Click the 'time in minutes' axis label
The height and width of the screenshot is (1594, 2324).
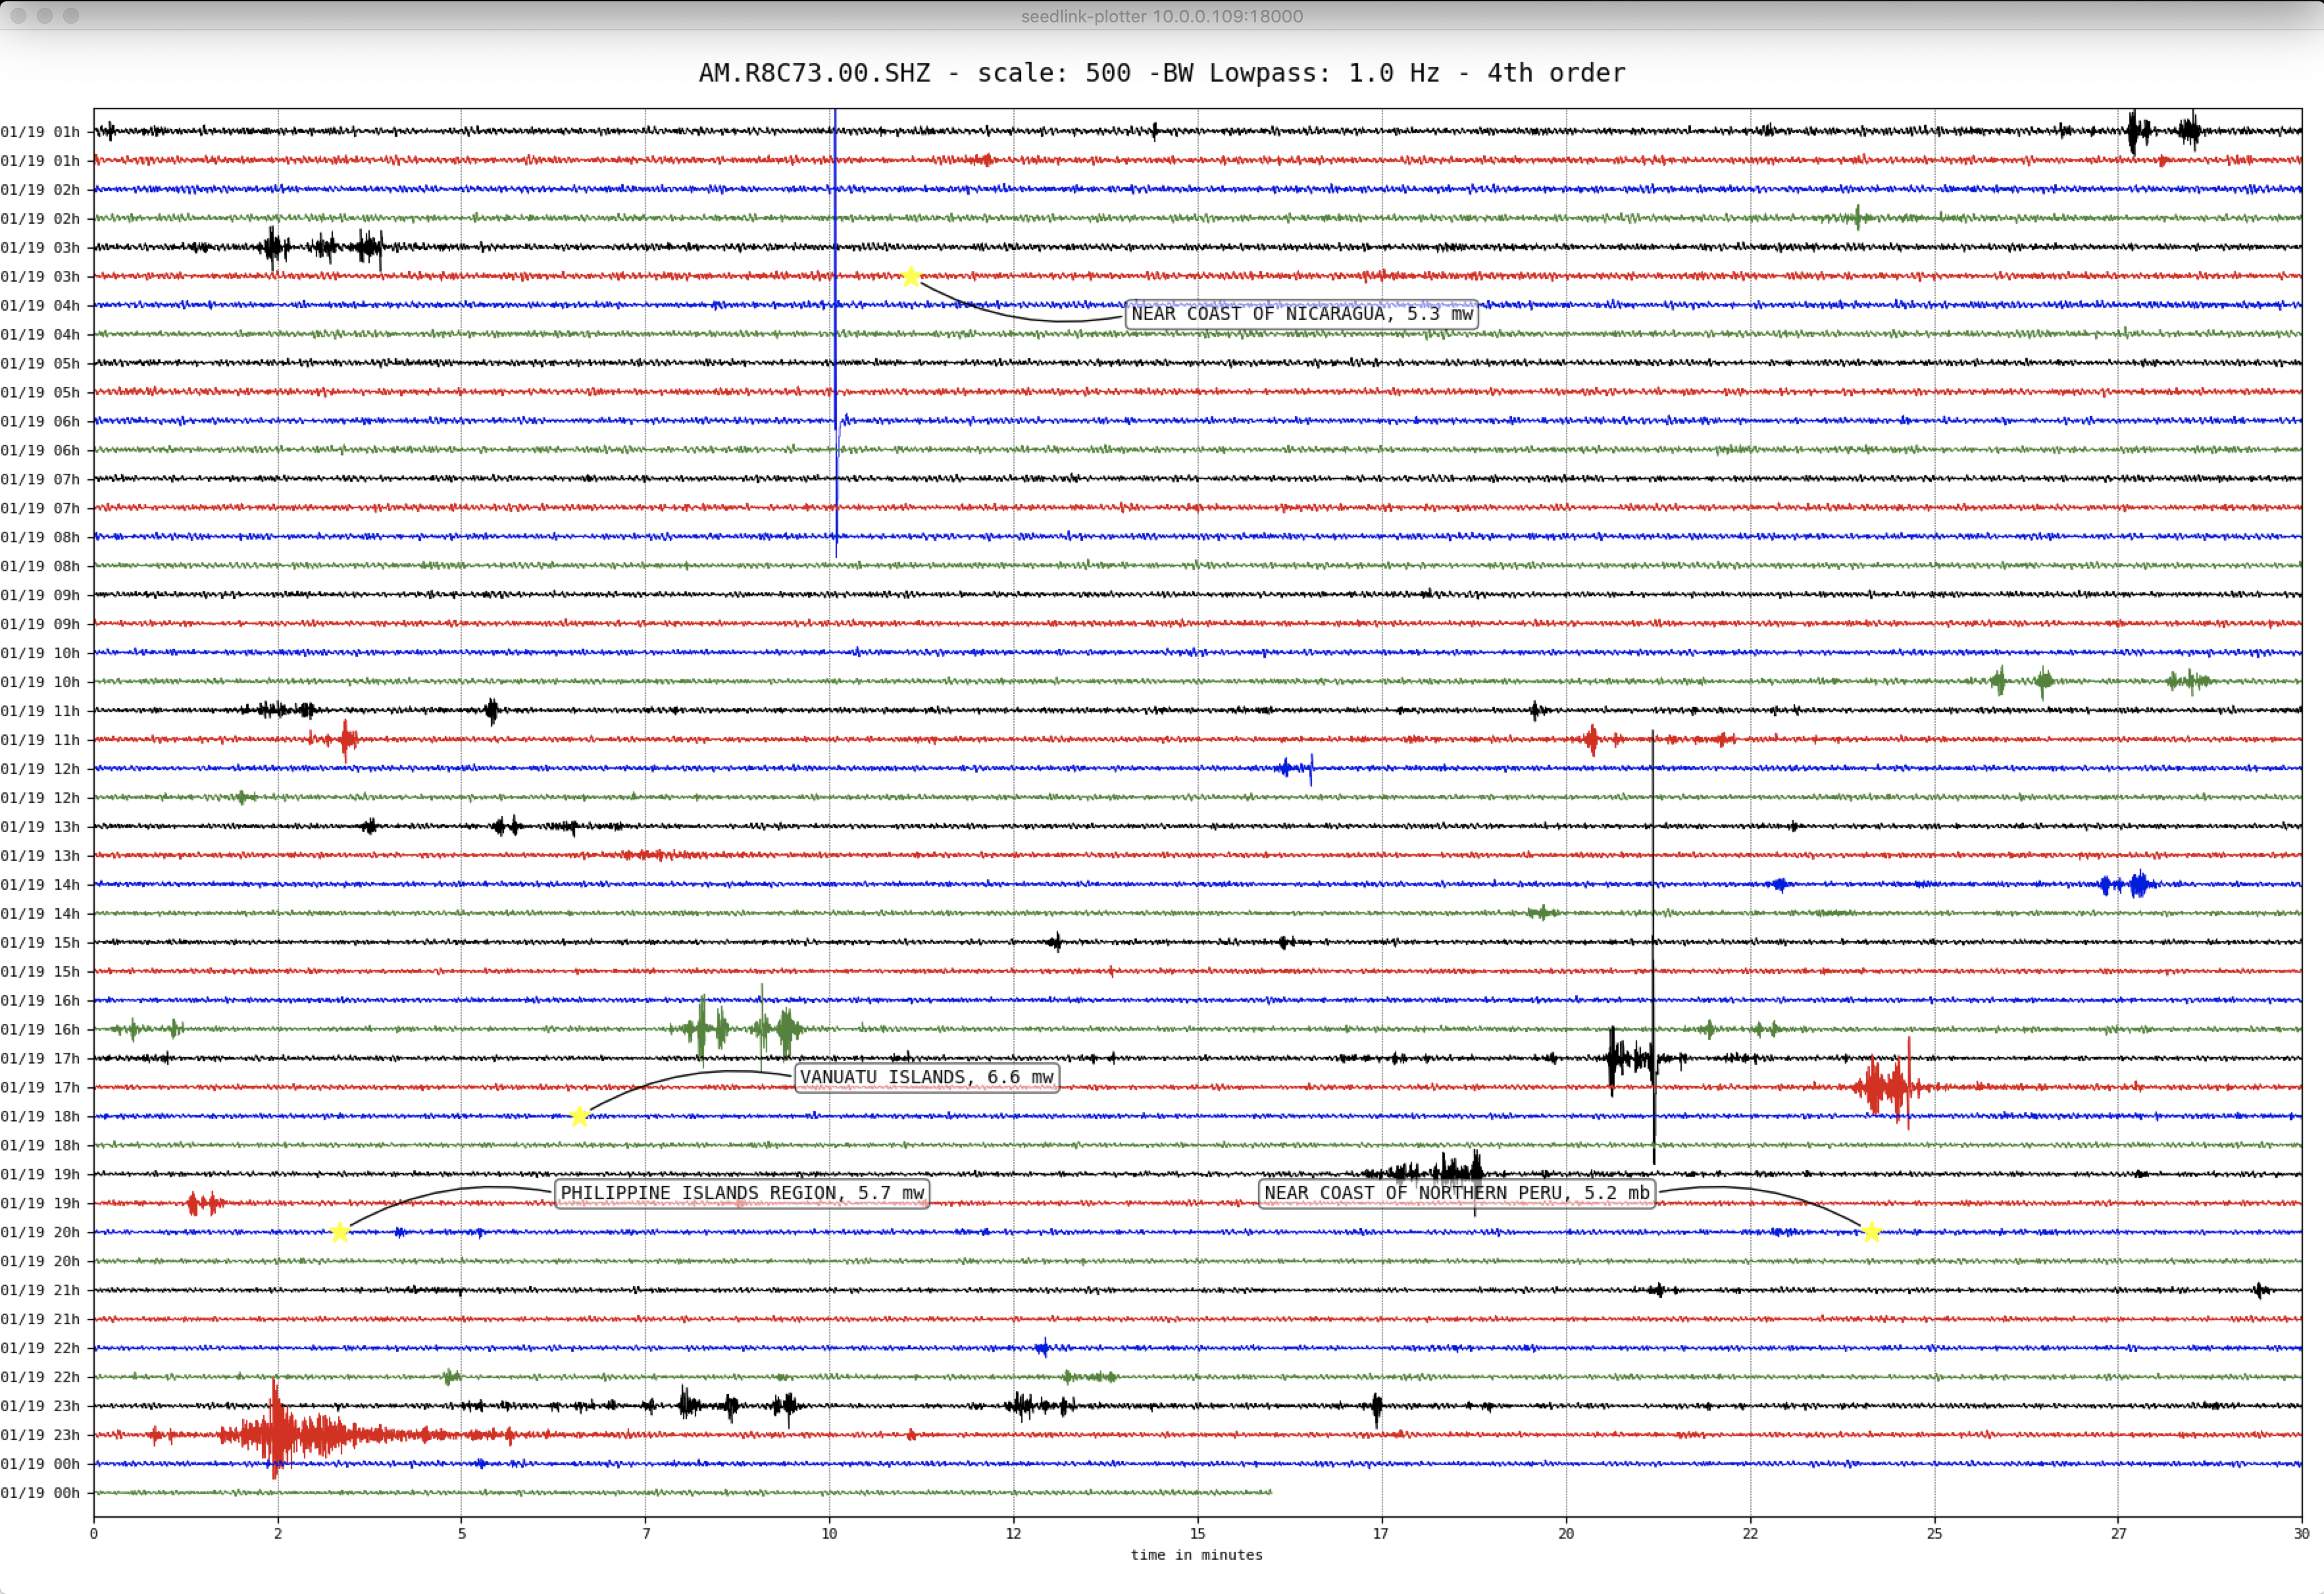click(1196, 1555)
